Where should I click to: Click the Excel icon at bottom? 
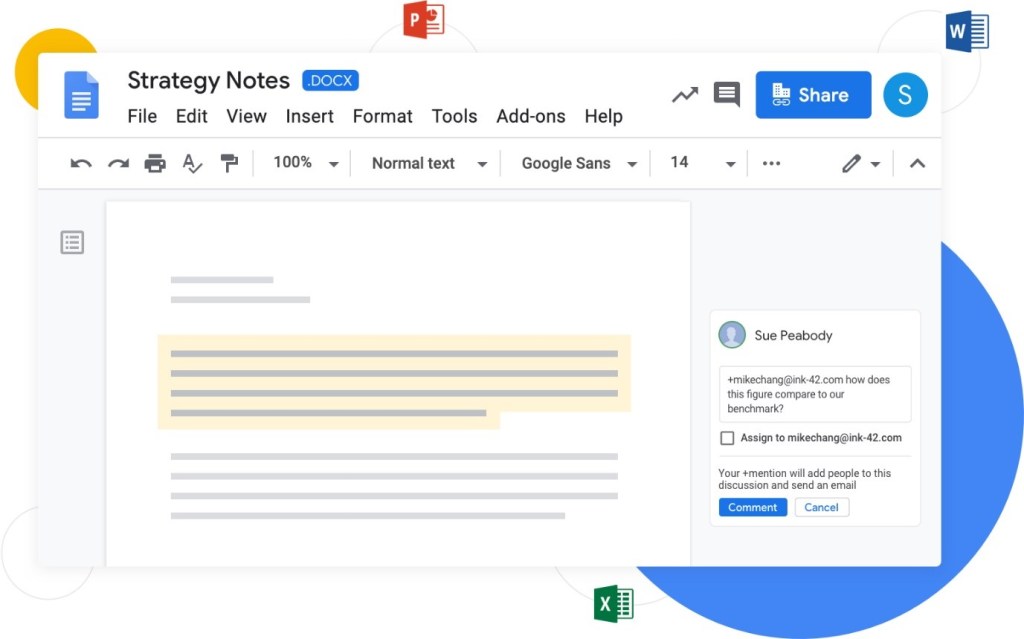pos(614,604)
